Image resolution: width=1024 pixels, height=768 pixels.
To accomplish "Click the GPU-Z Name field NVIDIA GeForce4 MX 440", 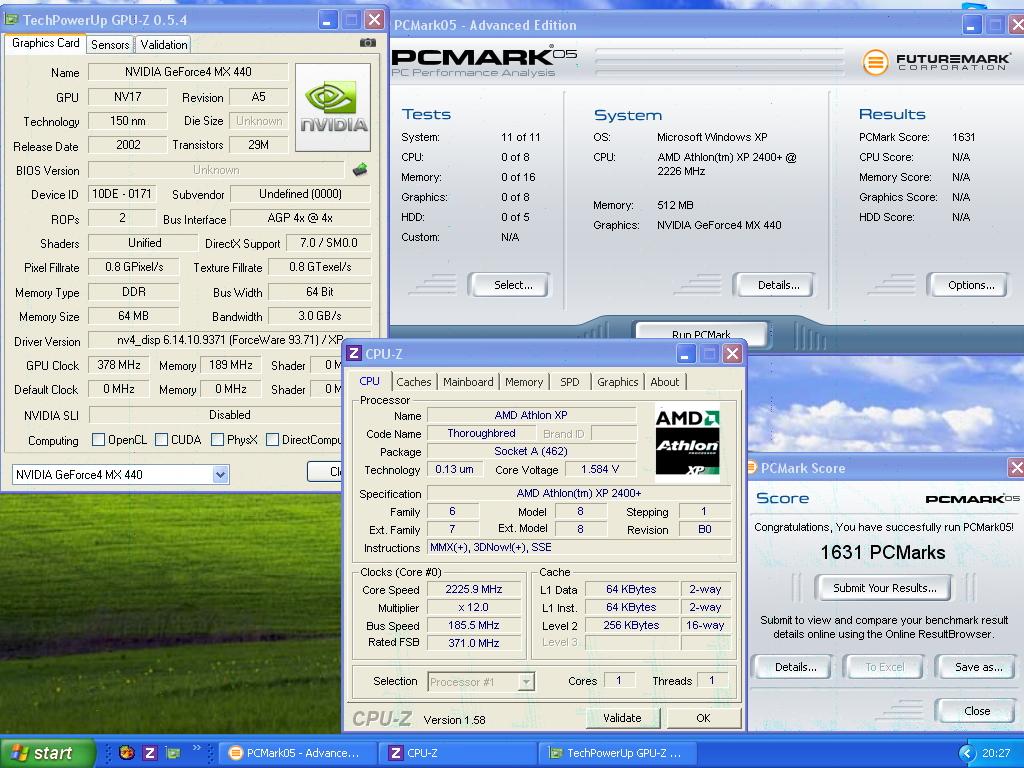I will pos(188,72).
